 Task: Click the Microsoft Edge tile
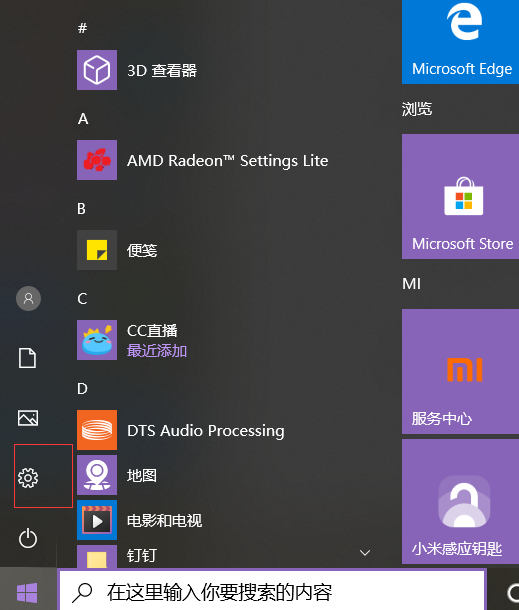460,42
